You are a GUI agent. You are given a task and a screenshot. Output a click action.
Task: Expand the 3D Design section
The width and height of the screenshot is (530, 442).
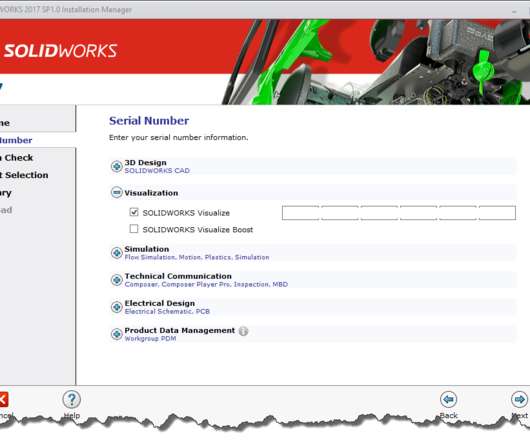click(x=117, y=166)
